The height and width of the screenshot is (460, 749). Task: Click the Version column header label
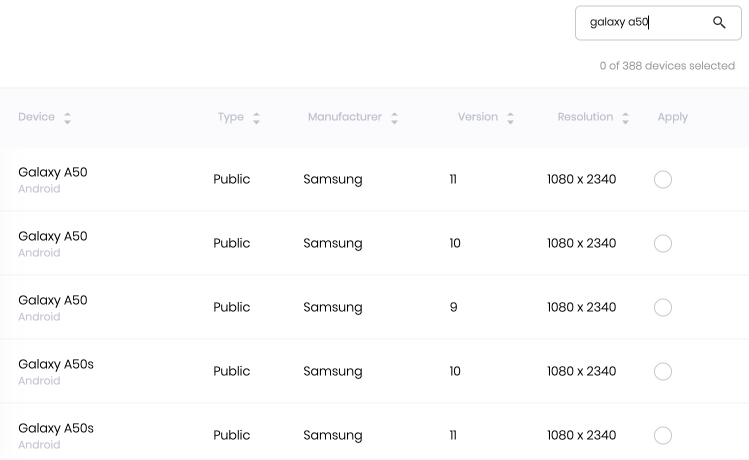(478, 117)
